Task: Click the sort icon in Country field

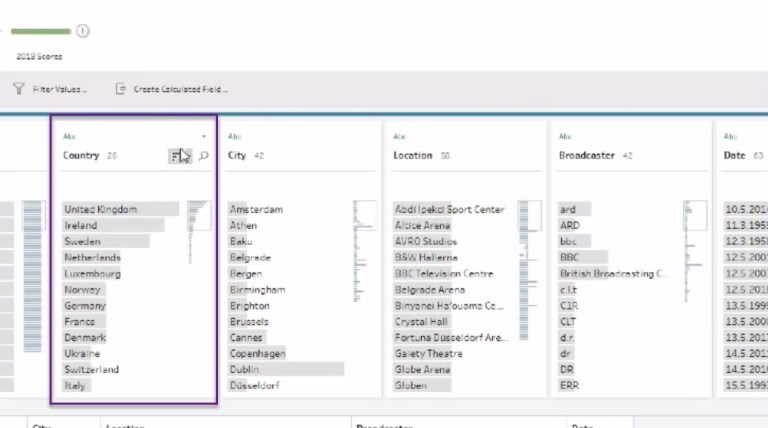Action: (x=176, y=156)
